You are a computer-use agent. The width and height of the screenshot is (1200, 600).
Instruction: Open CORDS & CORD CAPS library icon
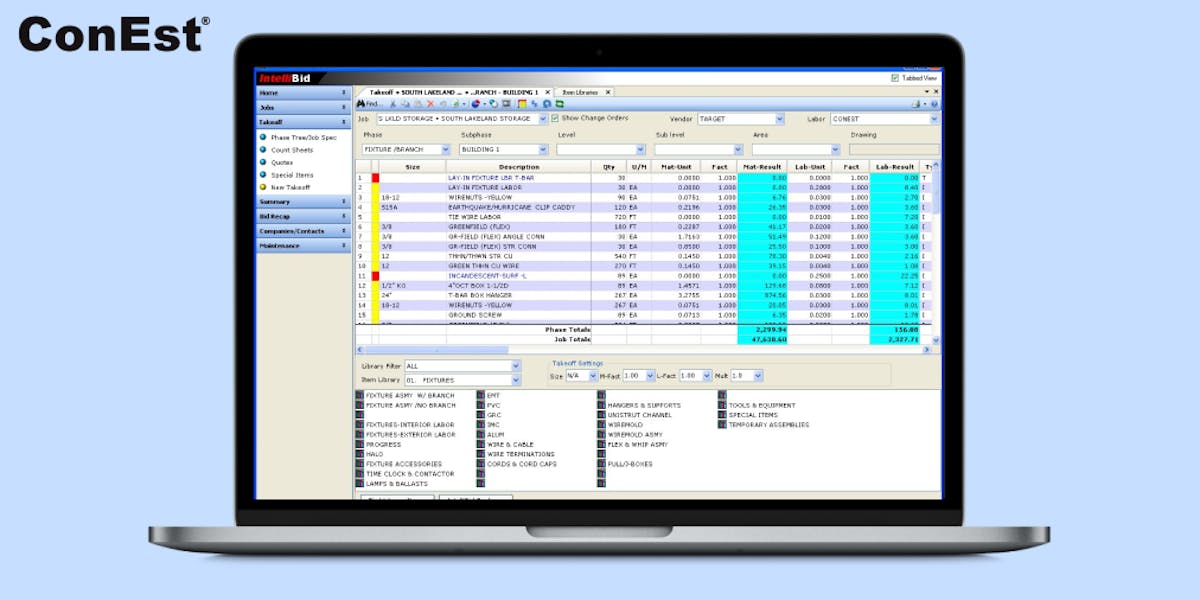coord(481,464)
